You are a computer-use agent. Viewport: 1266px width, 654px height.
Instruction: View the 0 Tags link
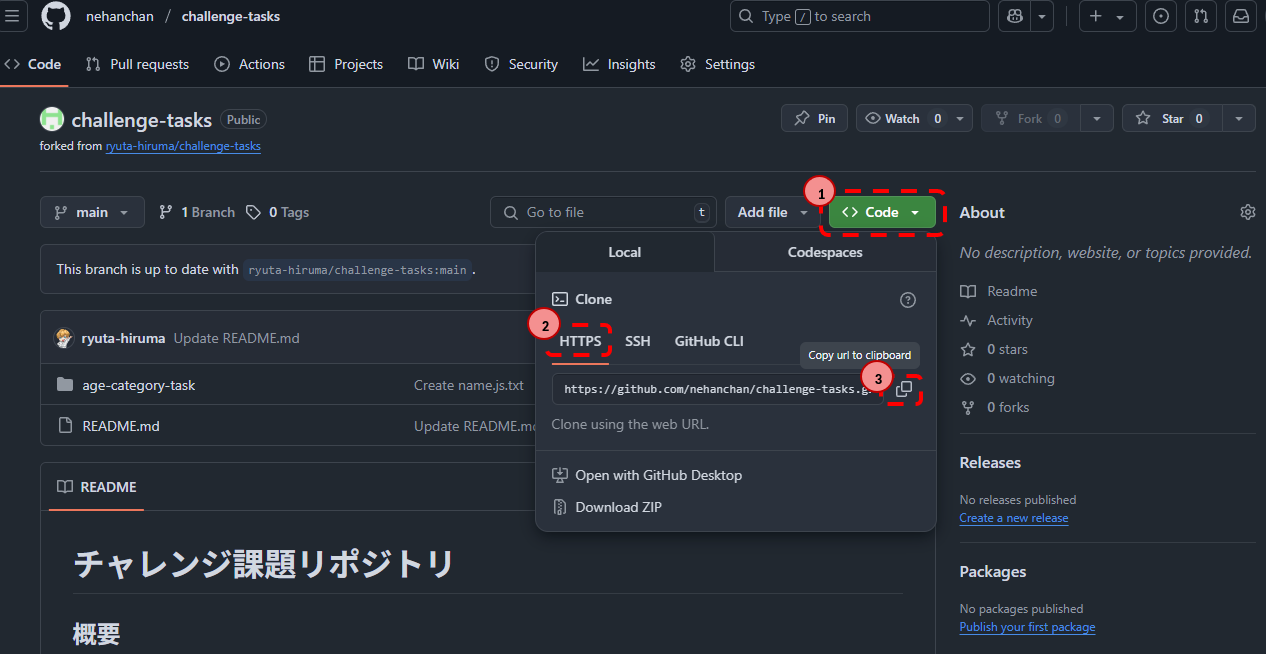277,212
